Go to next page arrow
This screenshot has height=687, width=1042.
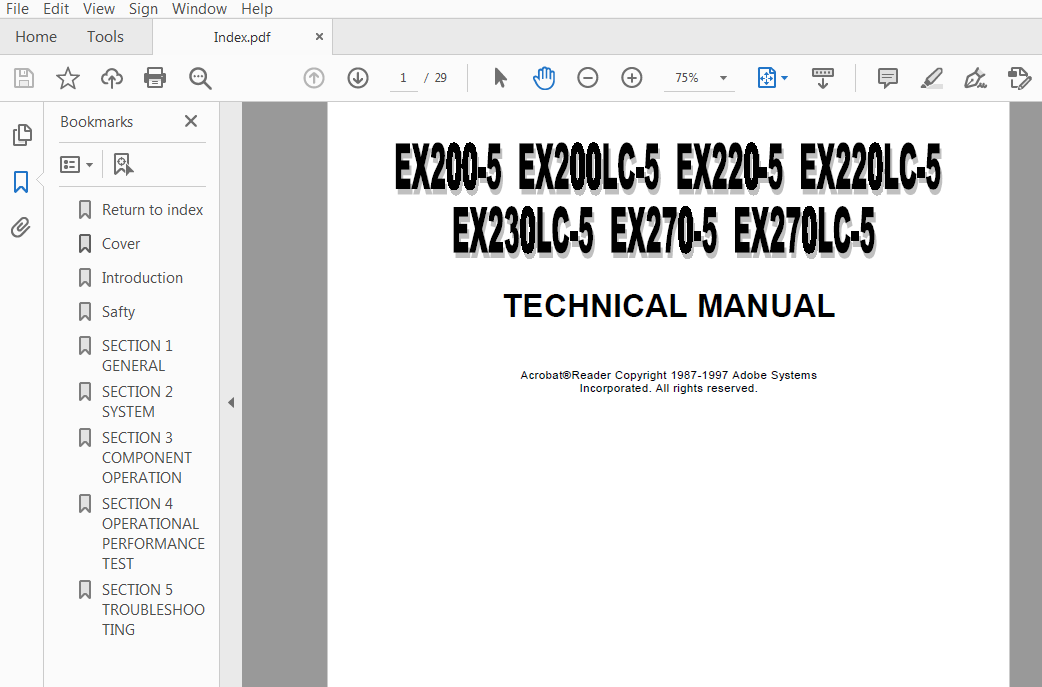point(358,78)
